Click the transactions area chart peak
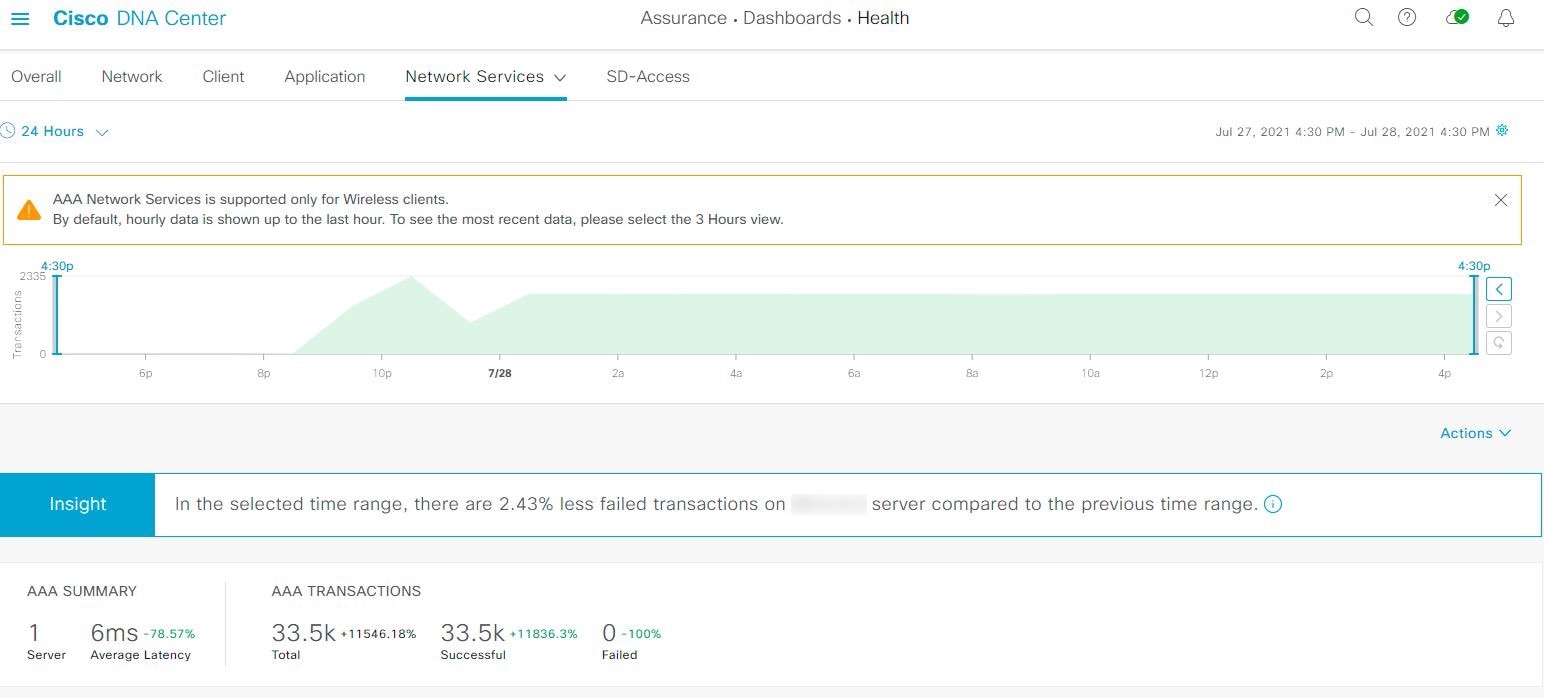This screenshot has height=698, width=1544. point(410,277)
